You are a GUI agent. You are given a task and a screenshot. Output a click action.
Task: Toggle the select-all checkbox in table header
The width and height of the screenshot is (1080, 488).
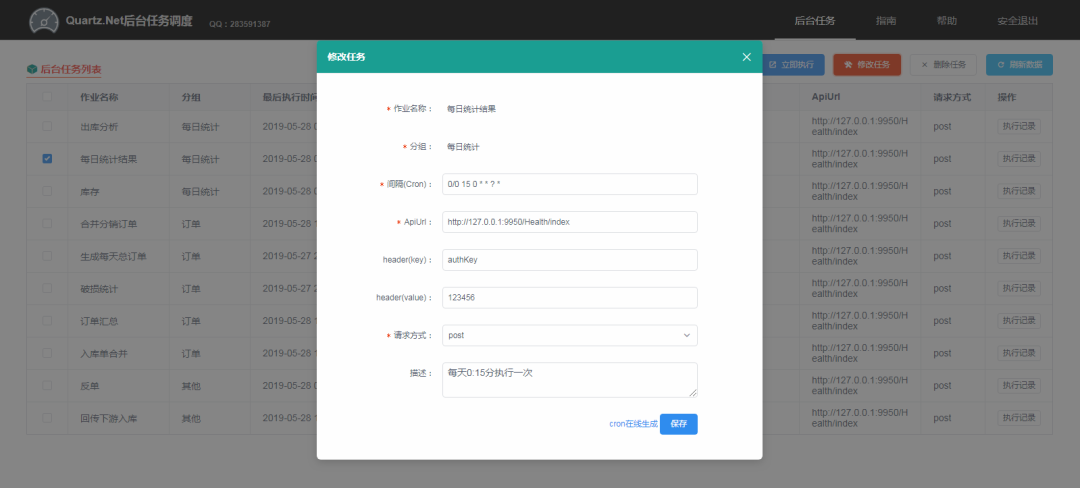coord(47,98)
